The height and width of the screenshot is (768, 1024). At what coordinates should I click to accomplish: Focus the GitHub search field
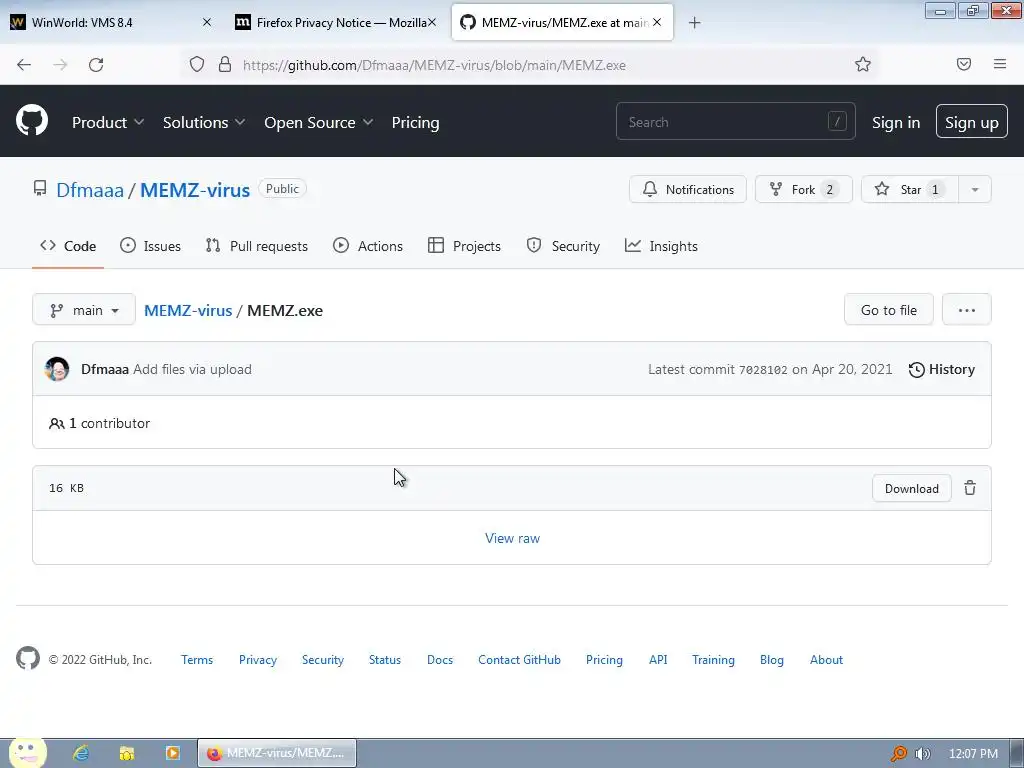tap(735, 121)
